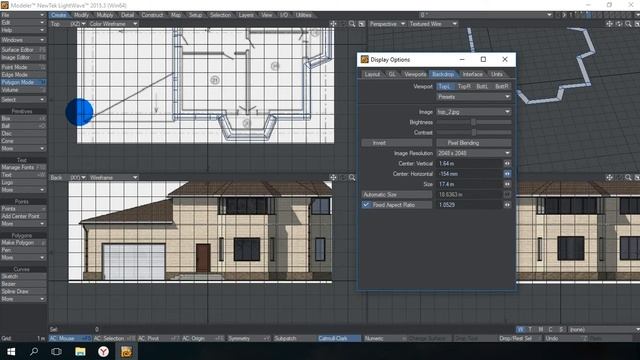This screenshot has height=360, width=640.
Task: Open the Presets dropdown in Display Options
Action: [473, 97]
